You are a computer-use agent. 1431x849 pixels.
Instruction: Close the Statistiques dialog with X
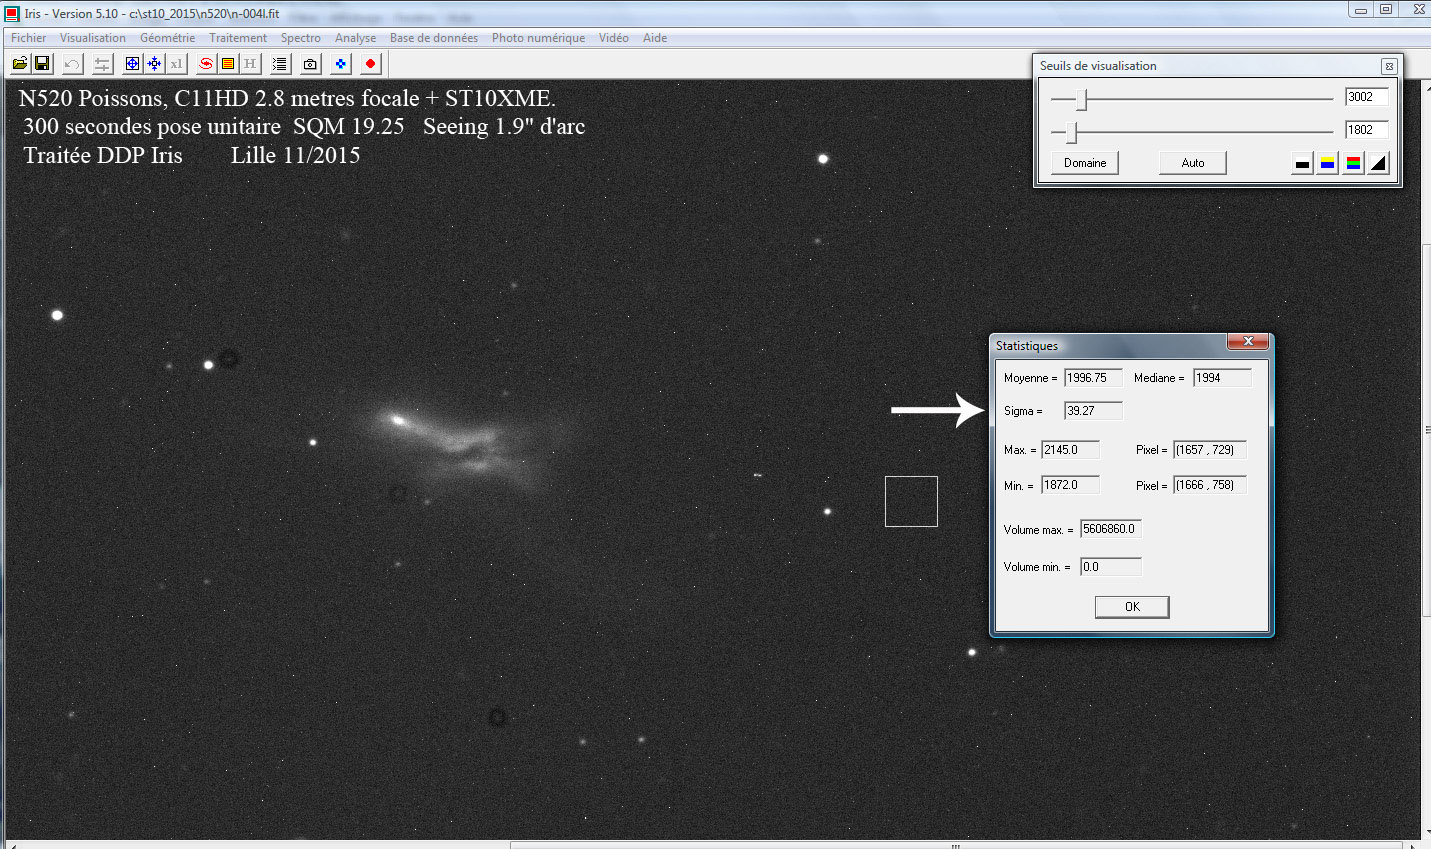[1248, 342]
